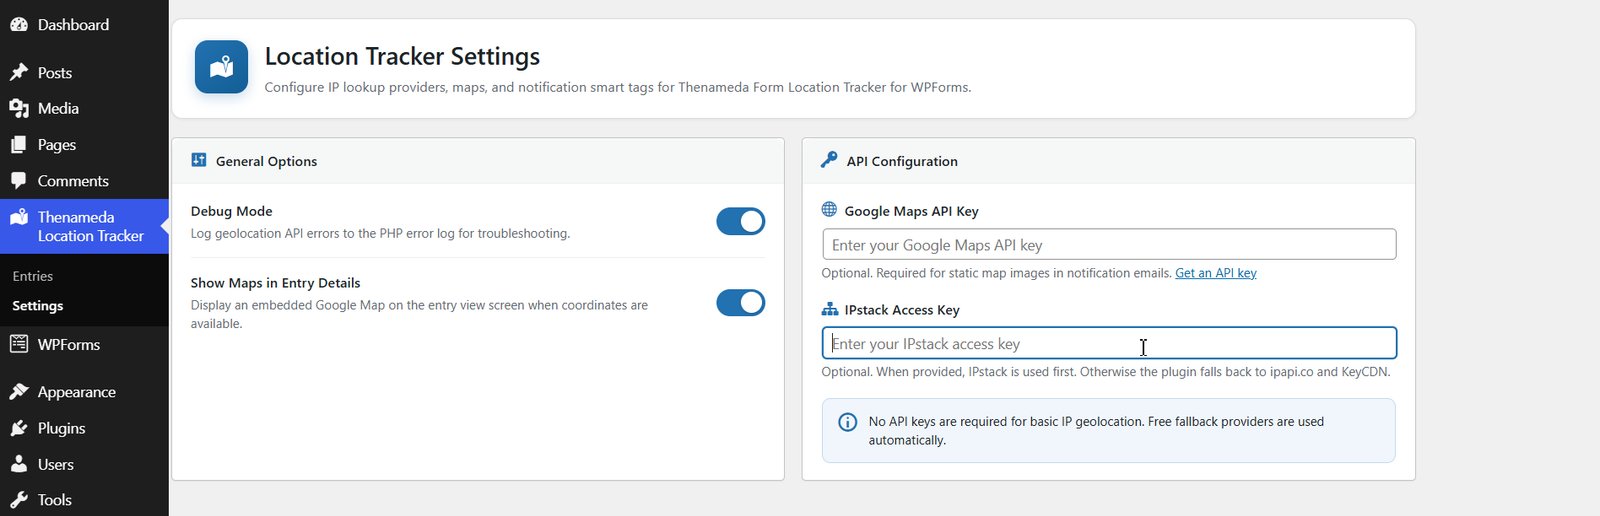Image resolution: width=1600 pixels, height=516 pixels.
Task: Click the Configure IP lookup providers subtitle
Action: pos(618,87)
